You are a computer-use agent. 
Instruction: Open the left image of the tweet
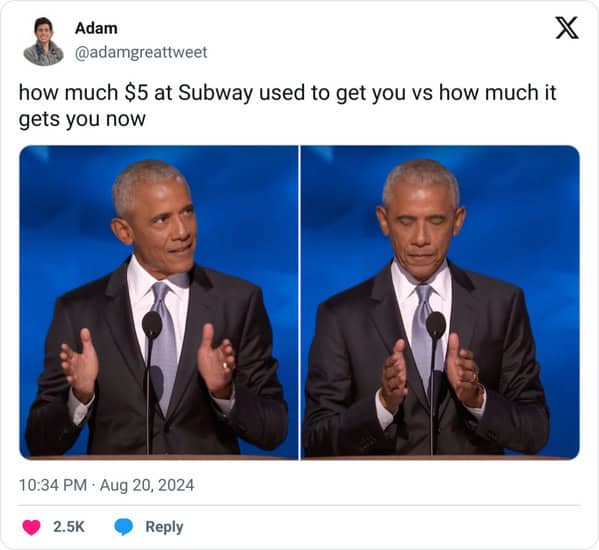tap(159, 302)
